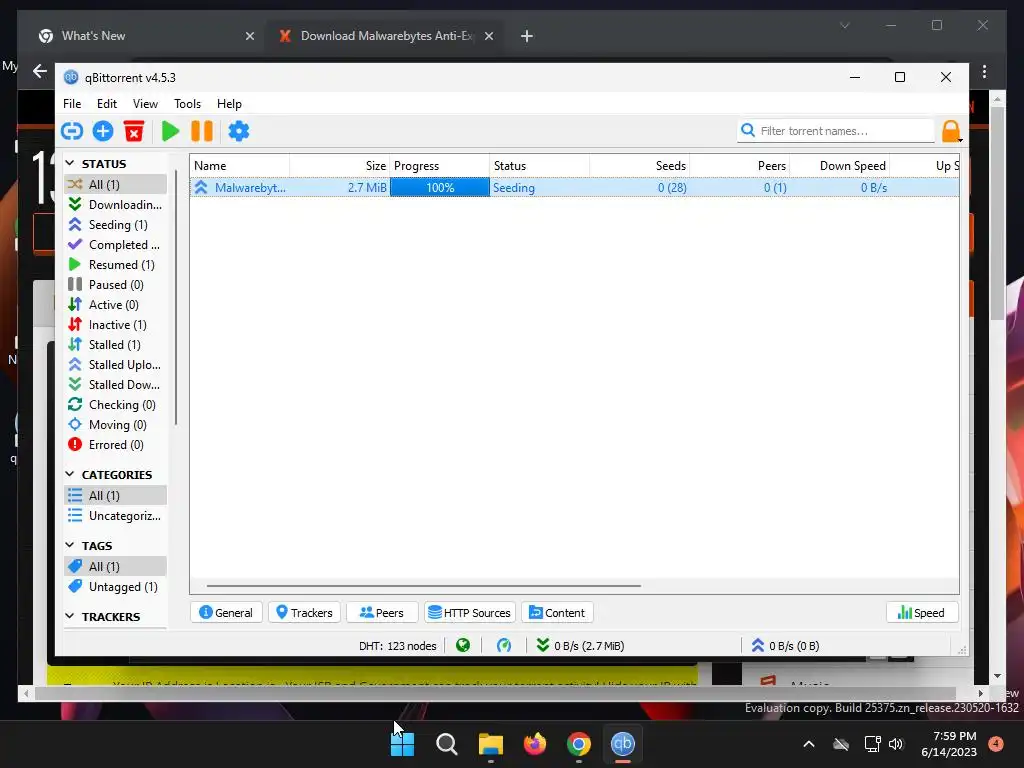Sort torrents by Progress column header
The height and width of the screenshot is (768, 1024).
tap(440, 166)
